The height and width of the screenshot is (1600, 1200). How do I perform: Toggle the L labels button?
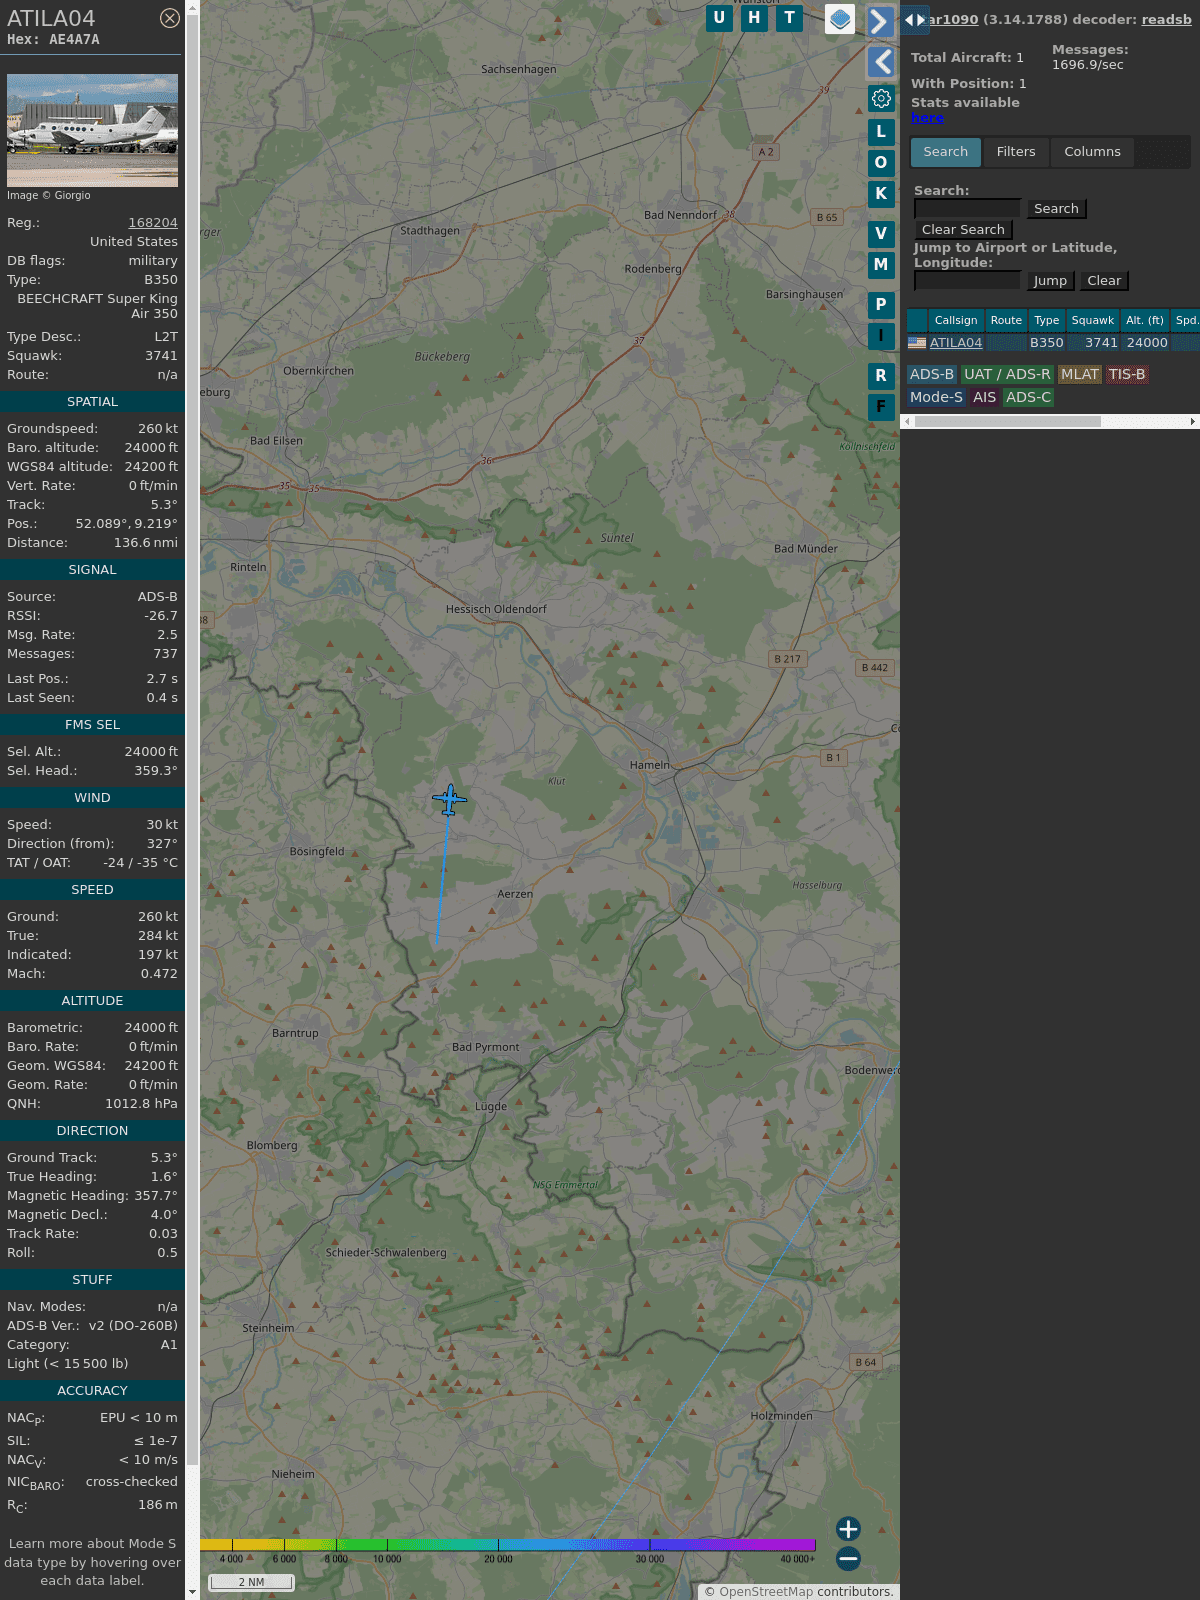pyautogui.click(x=881, y=132)
